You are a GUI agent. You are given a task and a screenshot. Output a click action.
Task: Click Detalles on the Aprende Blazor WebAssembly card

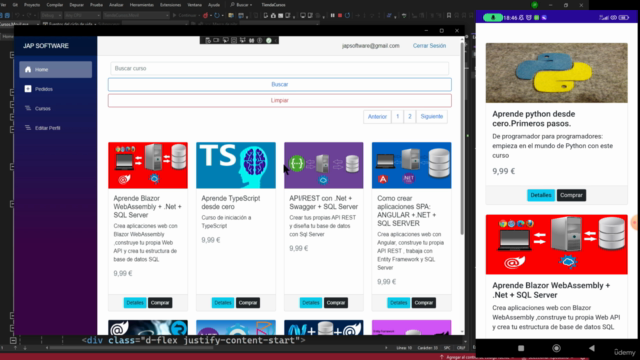(135, 303)
